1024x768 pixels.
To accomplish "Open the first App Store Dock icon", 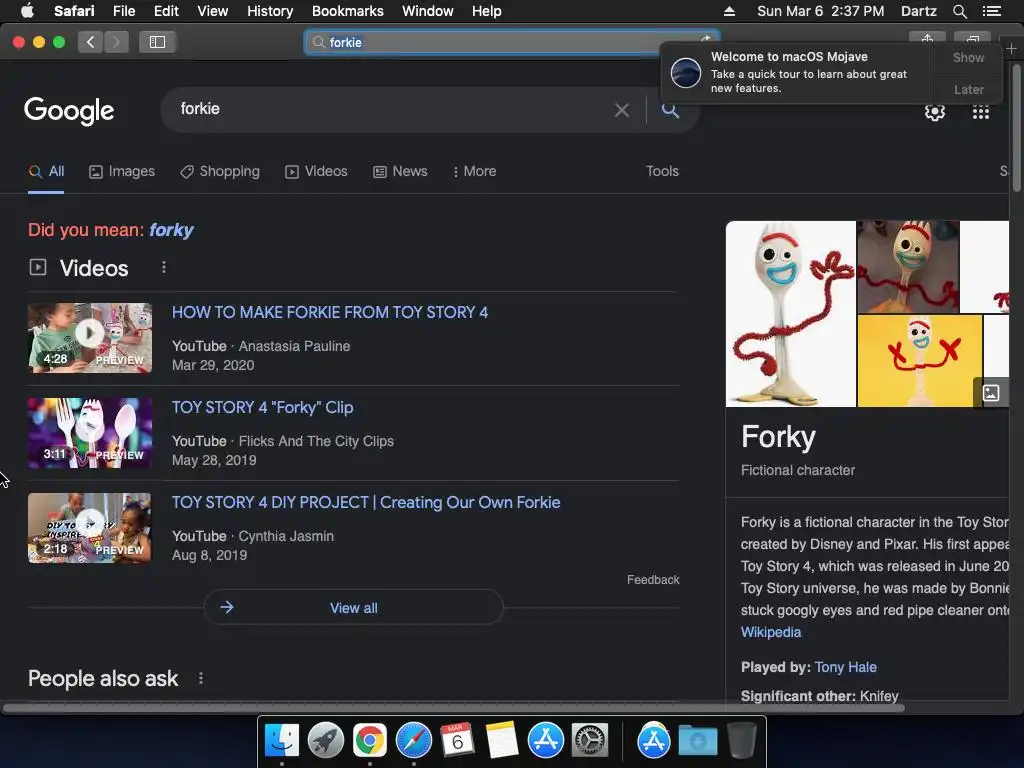I will coord(545,741).
